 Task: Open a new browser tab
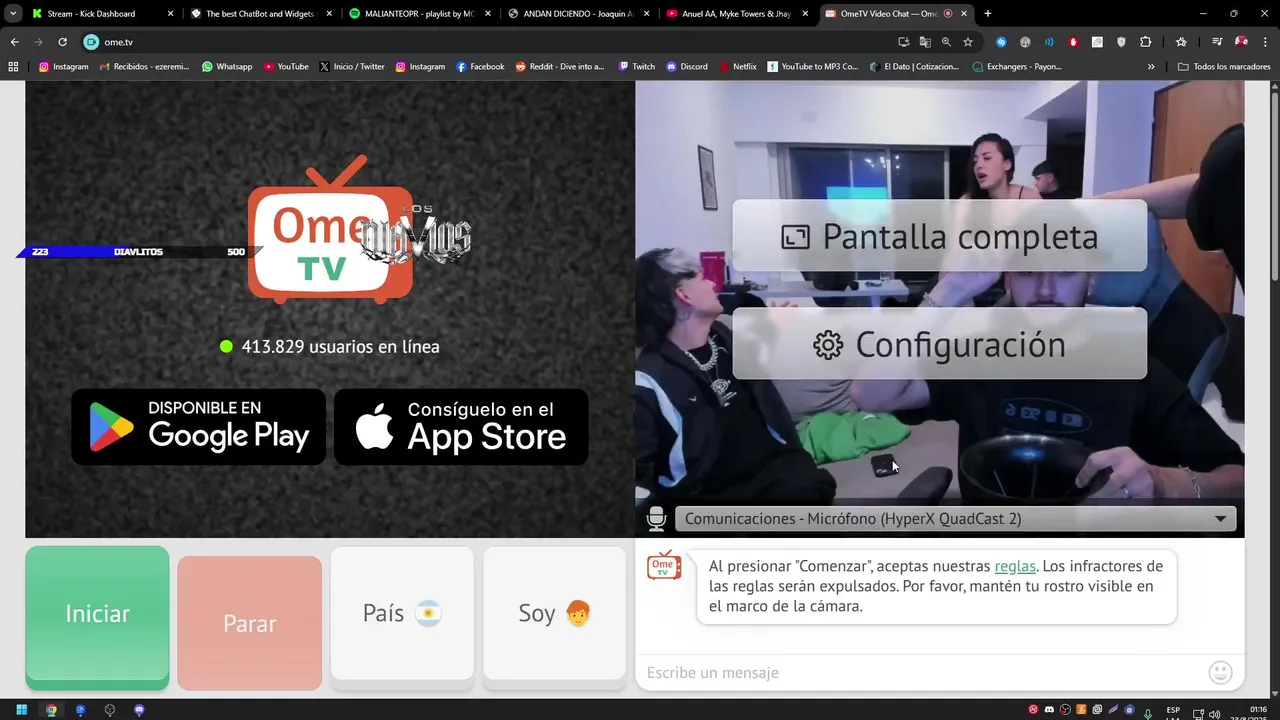988,14
